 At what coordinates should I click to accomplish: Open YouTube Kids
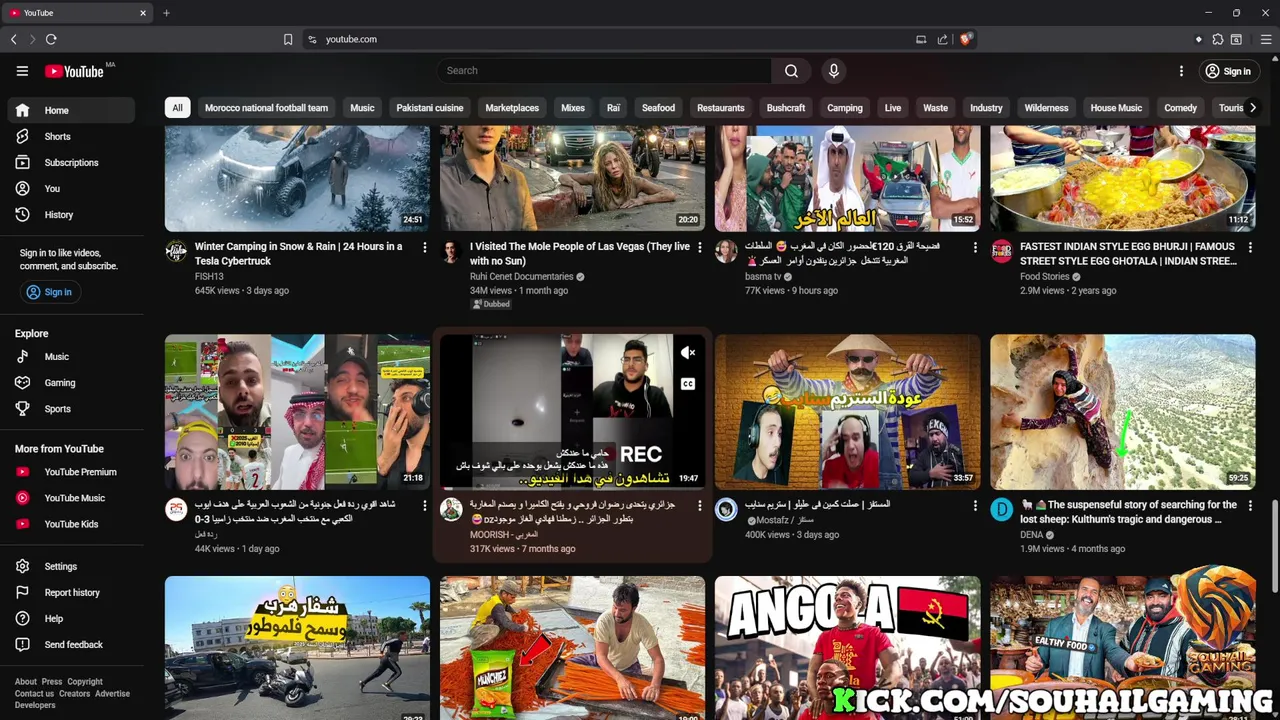point(70,524)
